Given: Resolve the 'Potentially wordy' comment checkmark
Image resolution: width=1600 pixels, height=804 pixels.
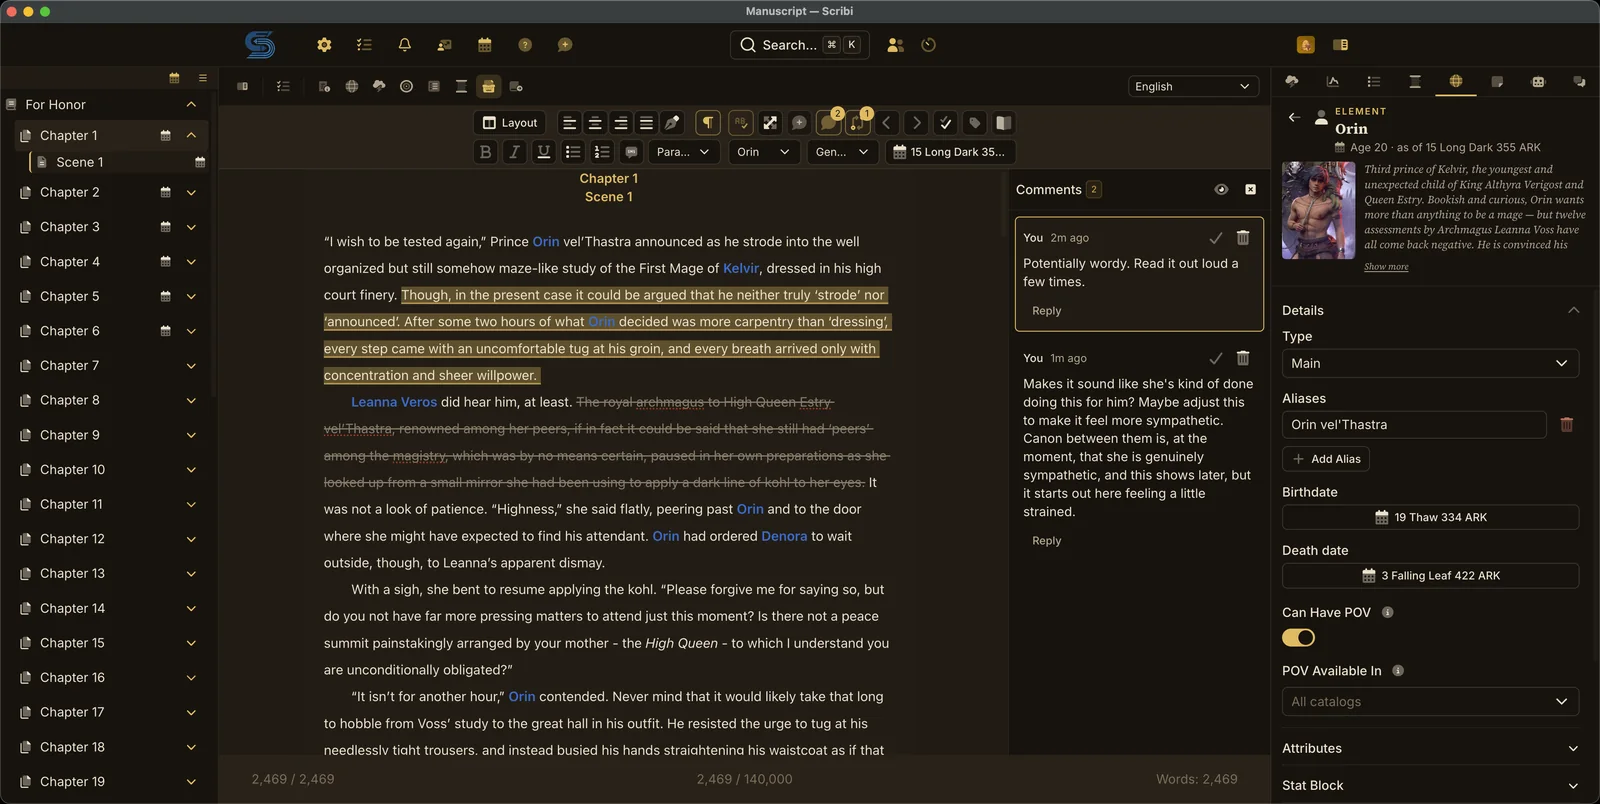Looking at the screenshot, I should point(1216,238).
